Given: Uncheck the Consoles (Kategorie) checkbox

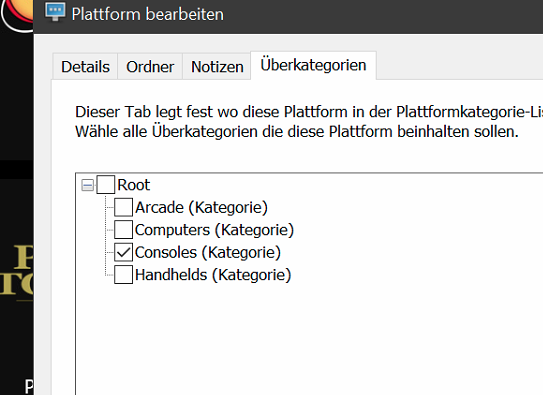Looking at the screenshot, I should (123, 252).
